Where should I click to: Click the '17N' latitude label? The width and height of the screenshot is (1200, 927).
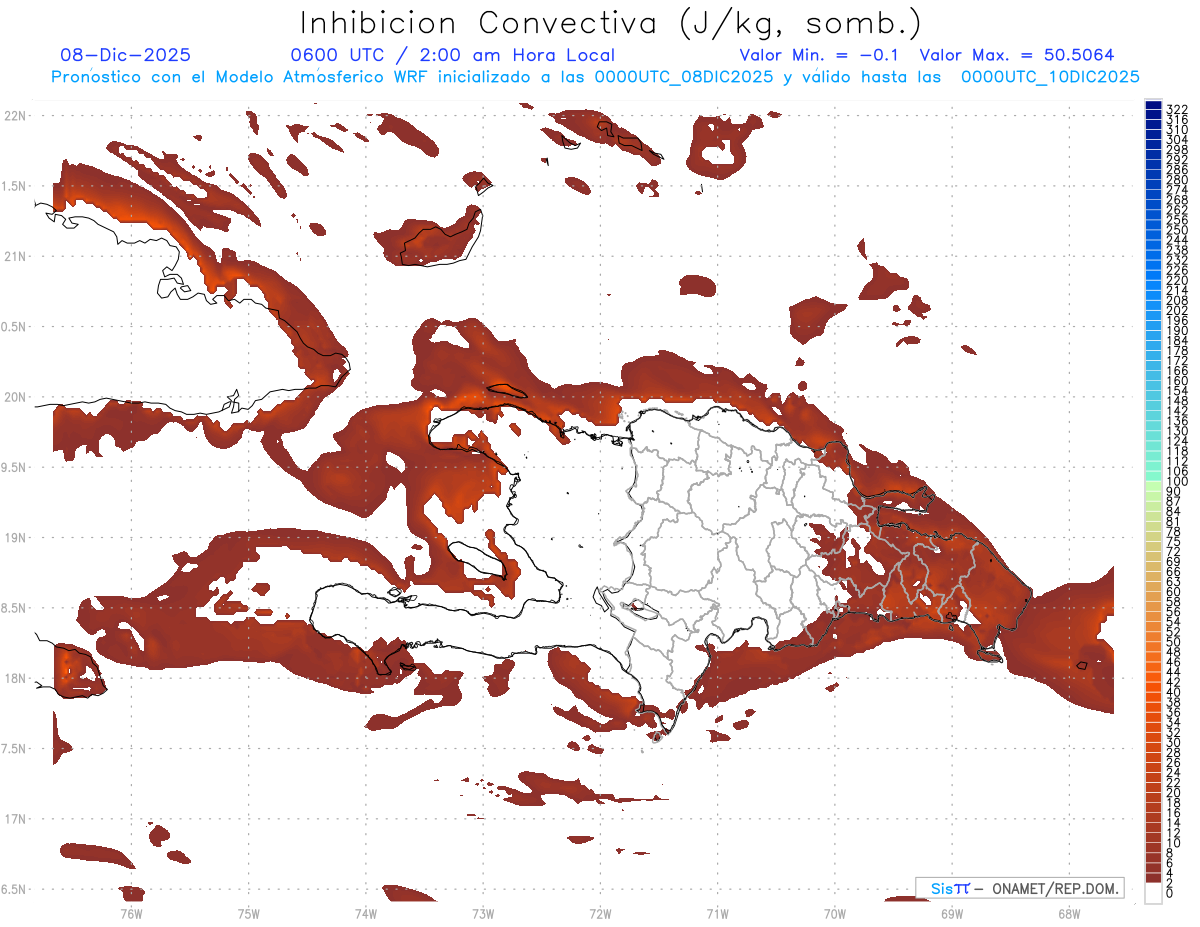click(14, 819)
